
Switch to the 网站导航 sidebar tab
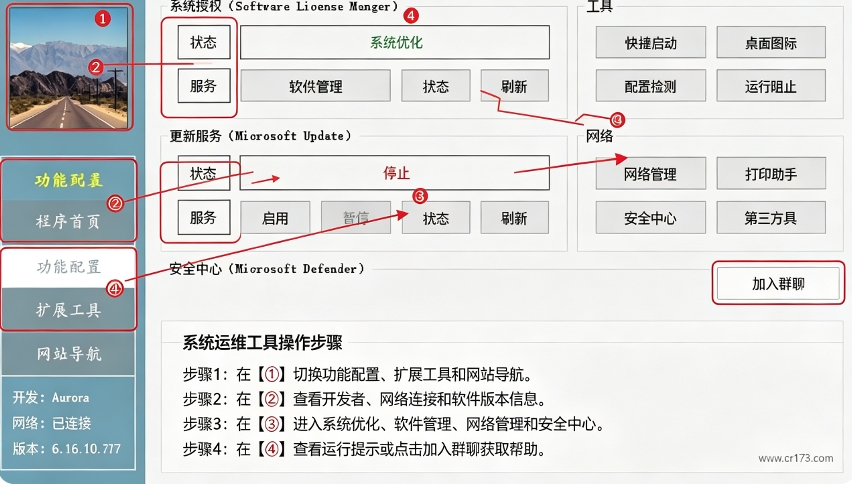68,354
